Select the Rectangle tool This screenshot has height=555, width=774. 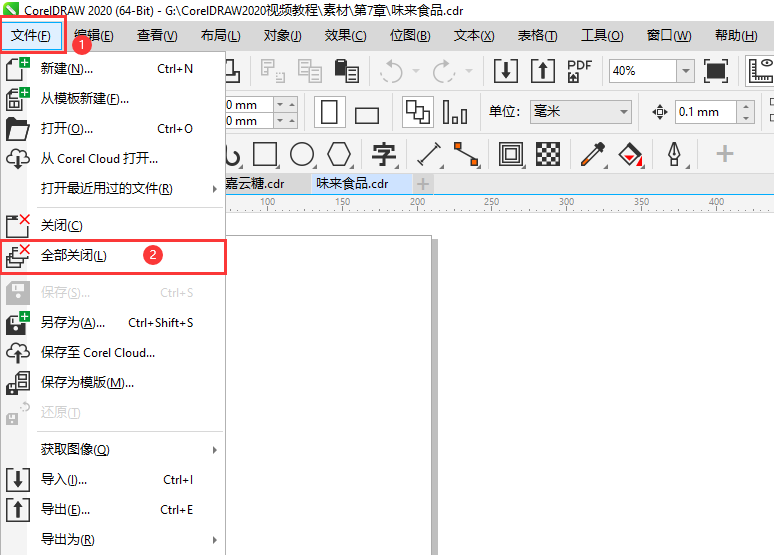click(x=265, y=155)
